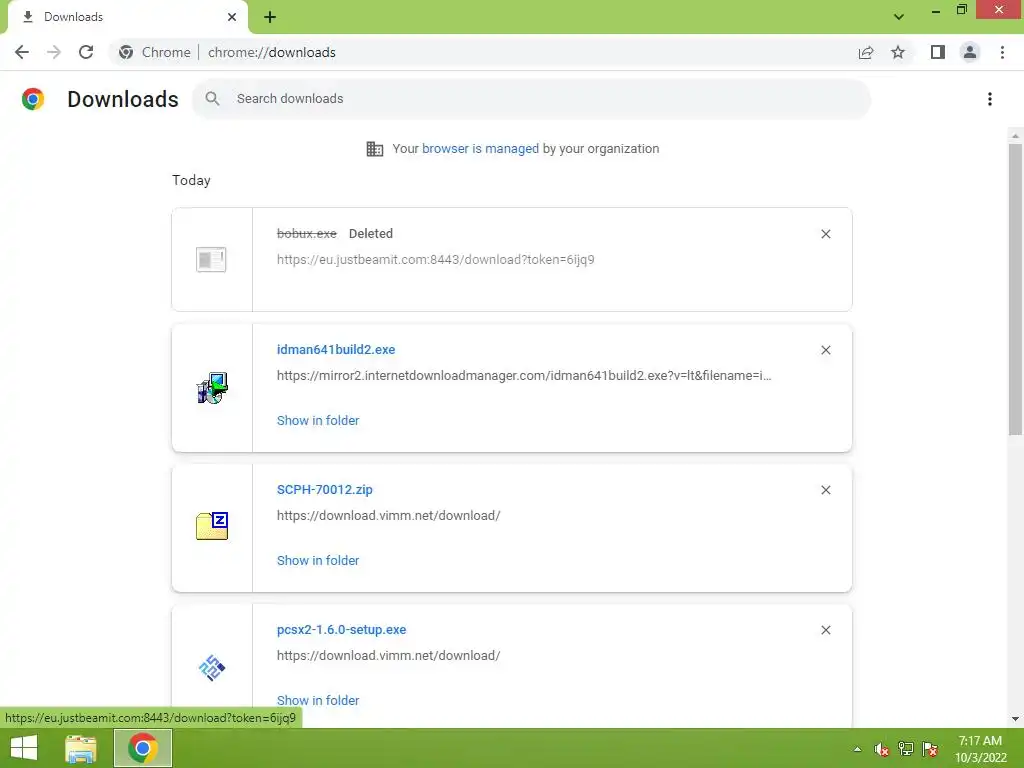Click the justbeamit.com download URL

pos(436,259)
